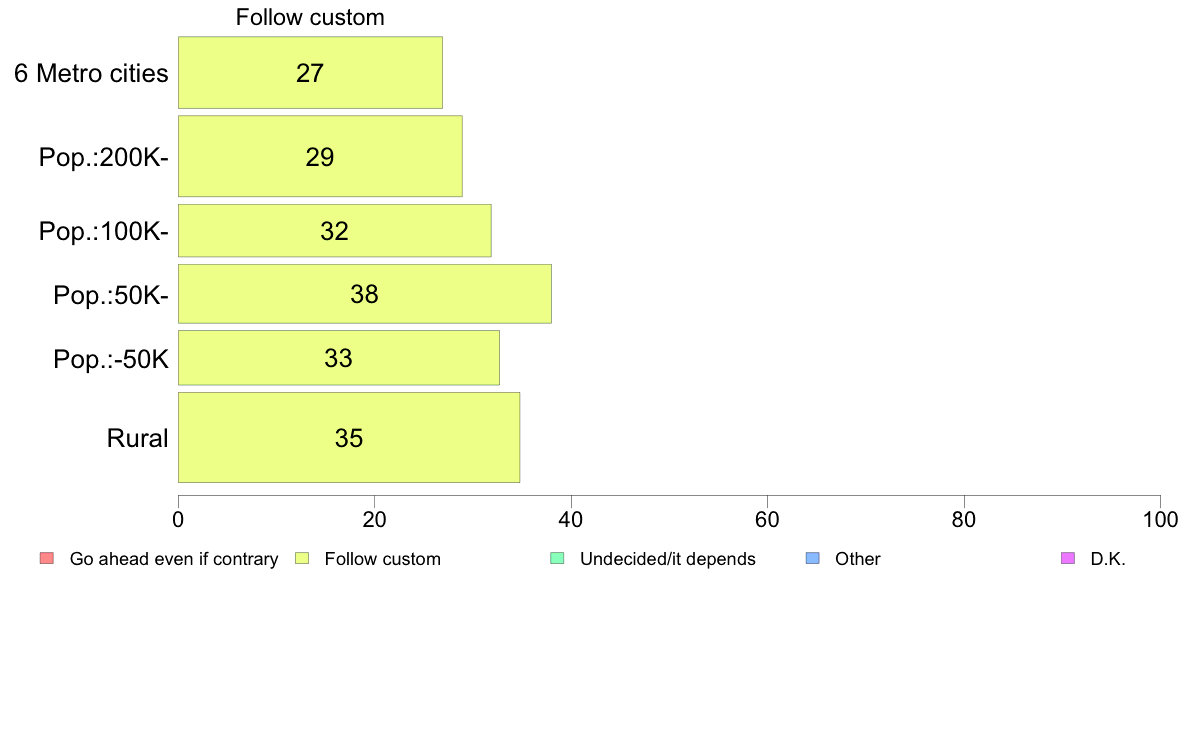Click the 'Pop.:100K-' bar showing 32
This screenshot has height=736, width=1188.
click(334, 231)
